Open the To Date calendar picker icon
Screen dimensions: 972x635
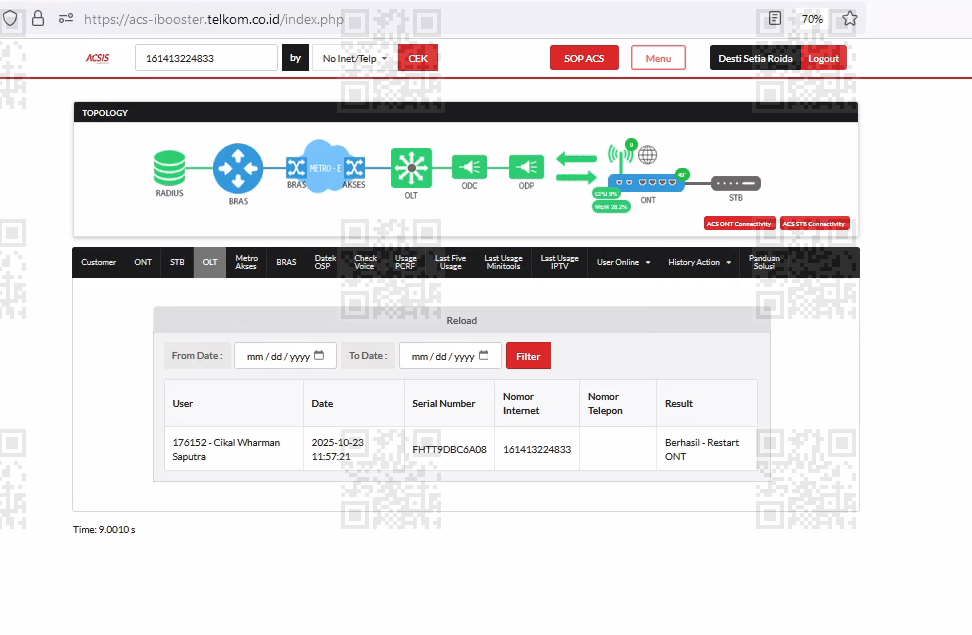tap(484, 355)
